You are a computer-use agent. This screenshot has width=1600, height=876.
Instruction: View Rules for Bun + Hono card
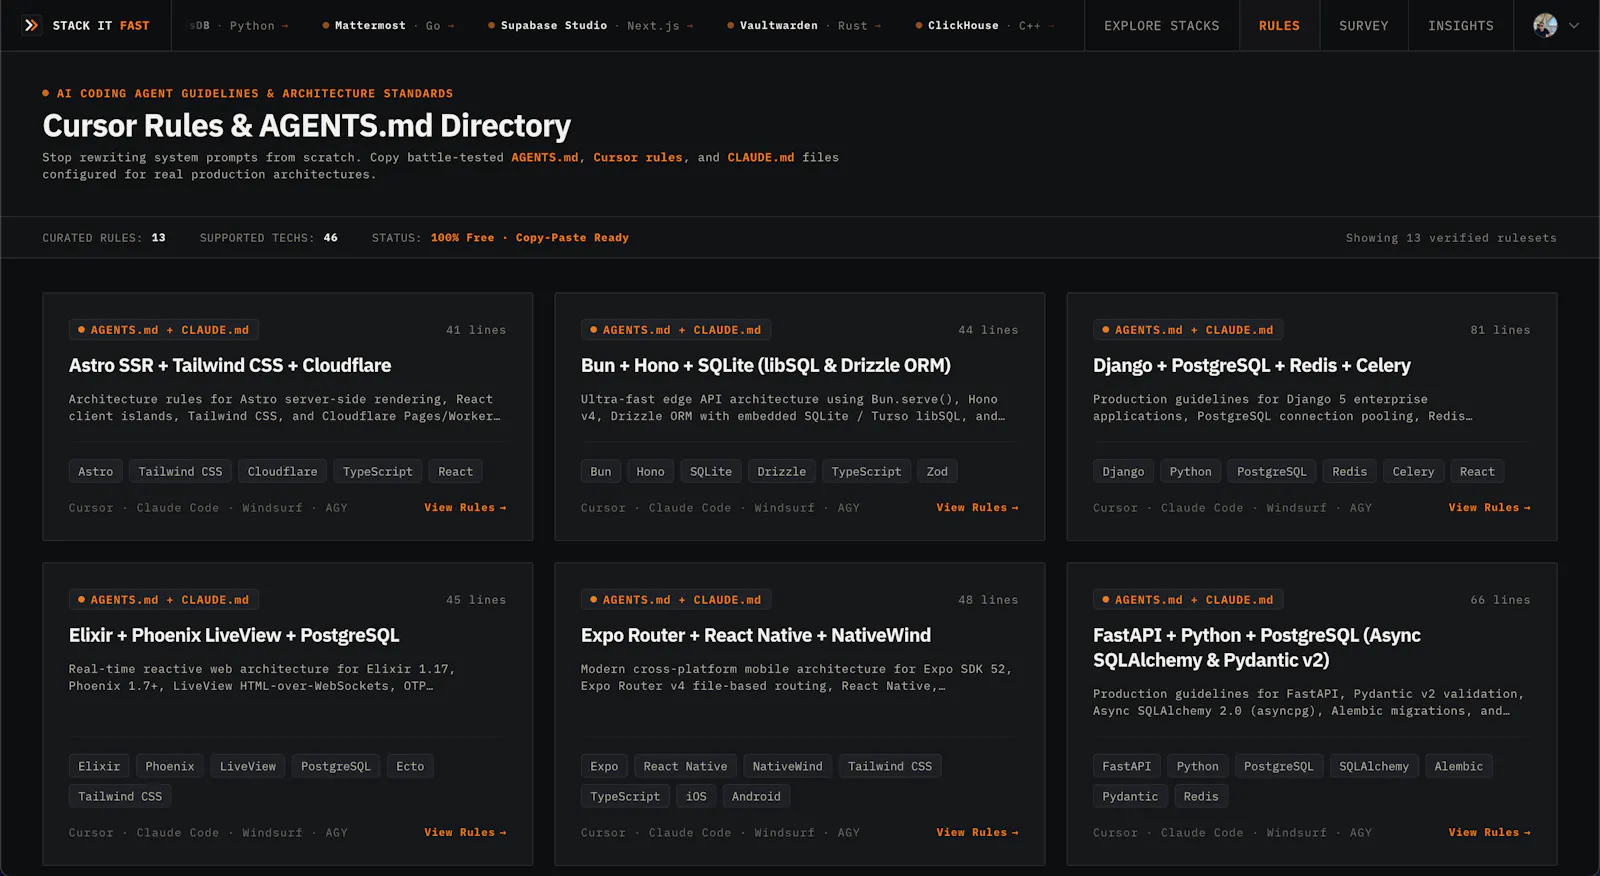click(977, 508)
